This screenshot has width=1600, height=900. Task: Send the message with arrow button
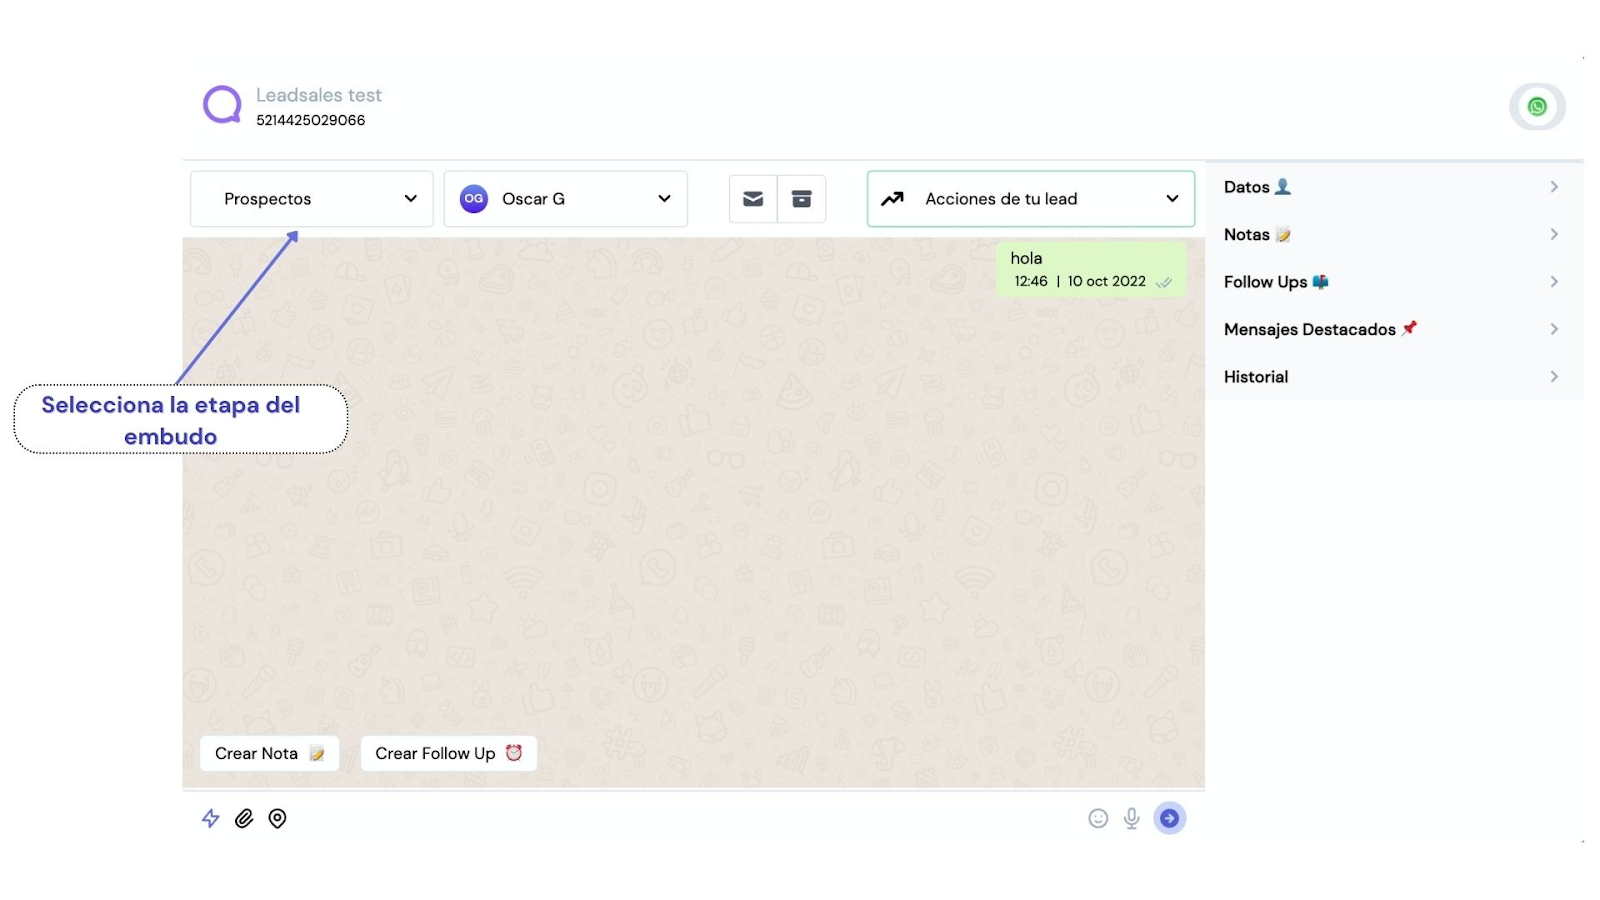[x=1170, y=818]
